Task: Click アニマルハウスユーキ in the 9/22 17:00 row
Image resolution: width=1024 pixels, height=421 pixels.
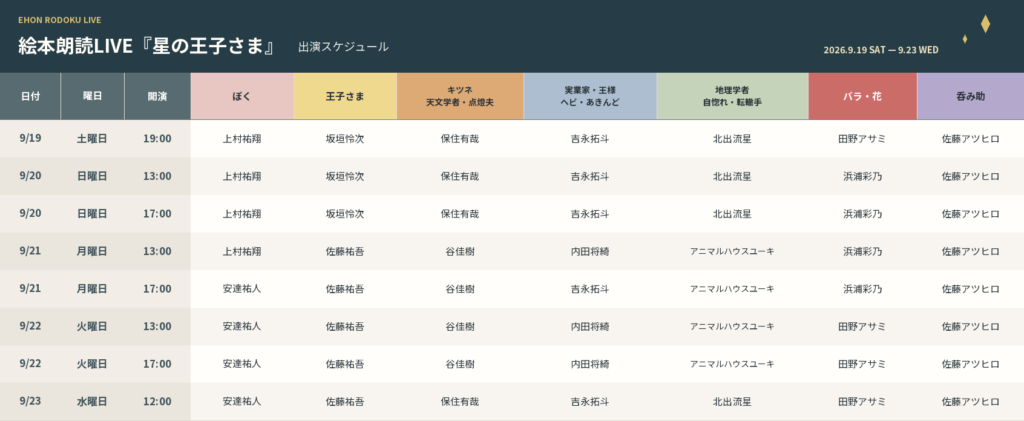Action: click(x=733, y=364)
